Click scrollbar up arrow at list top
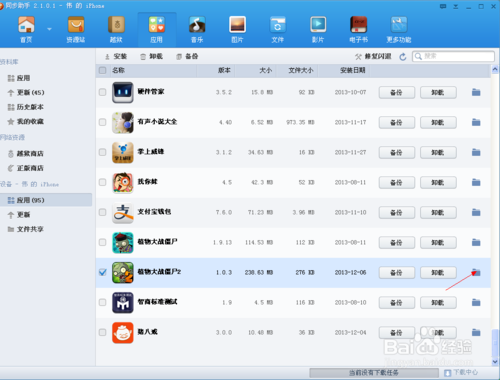 coord(495,70)
